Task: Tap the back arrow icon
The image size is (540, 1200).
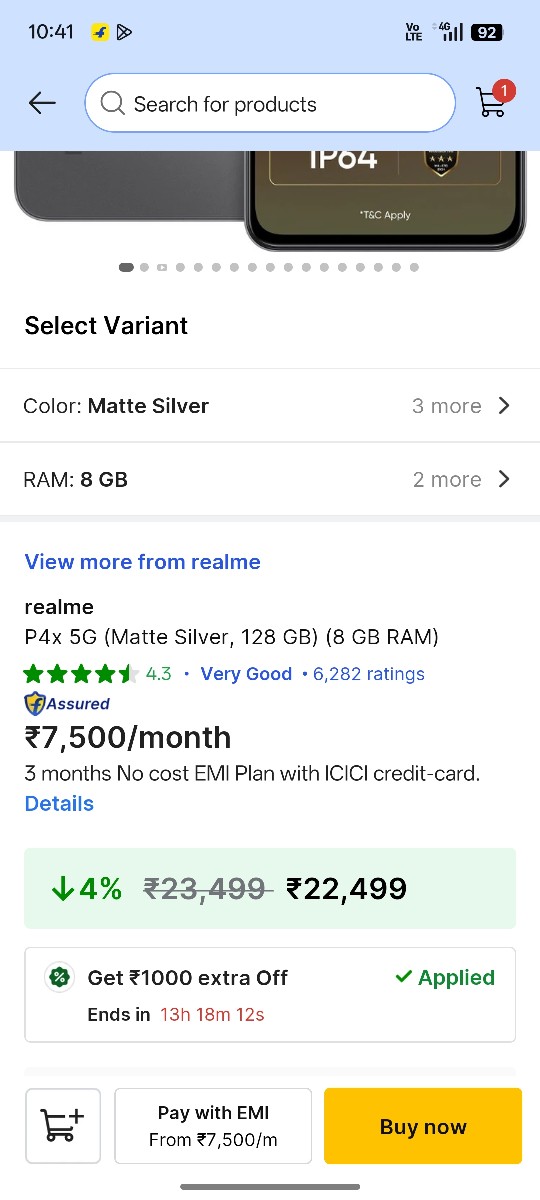Action: click(x=42, y=103)
